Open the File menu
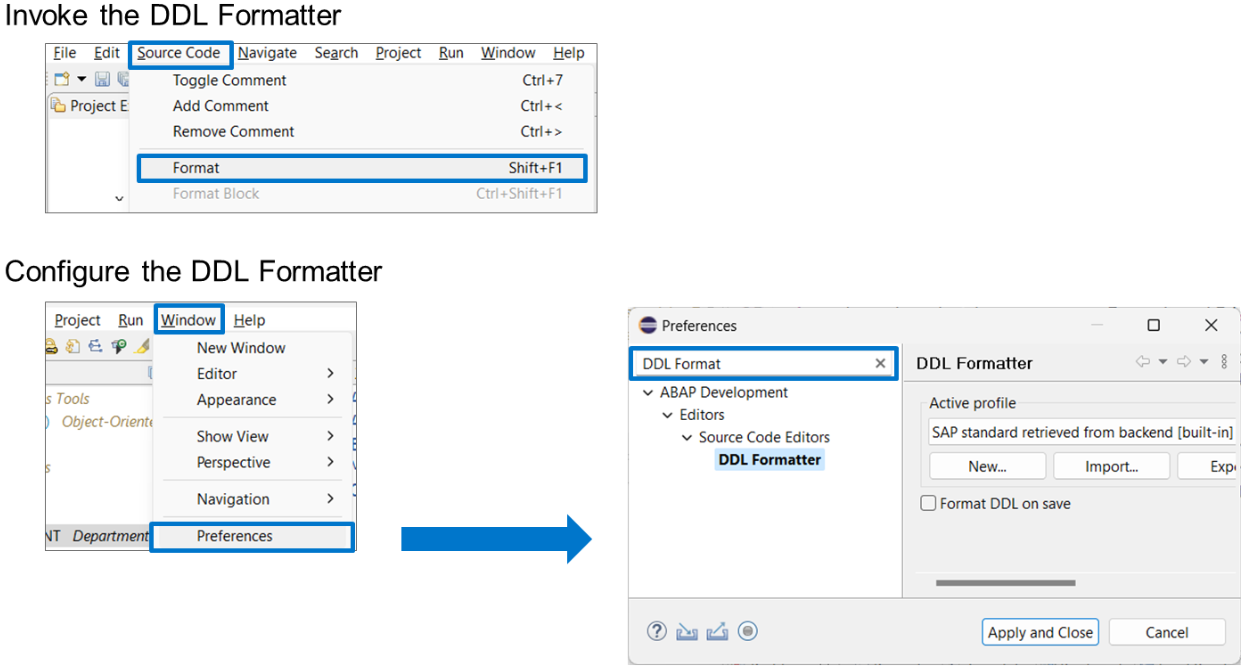This screenshot has width=1245, height=668. [x=65, y=53]
